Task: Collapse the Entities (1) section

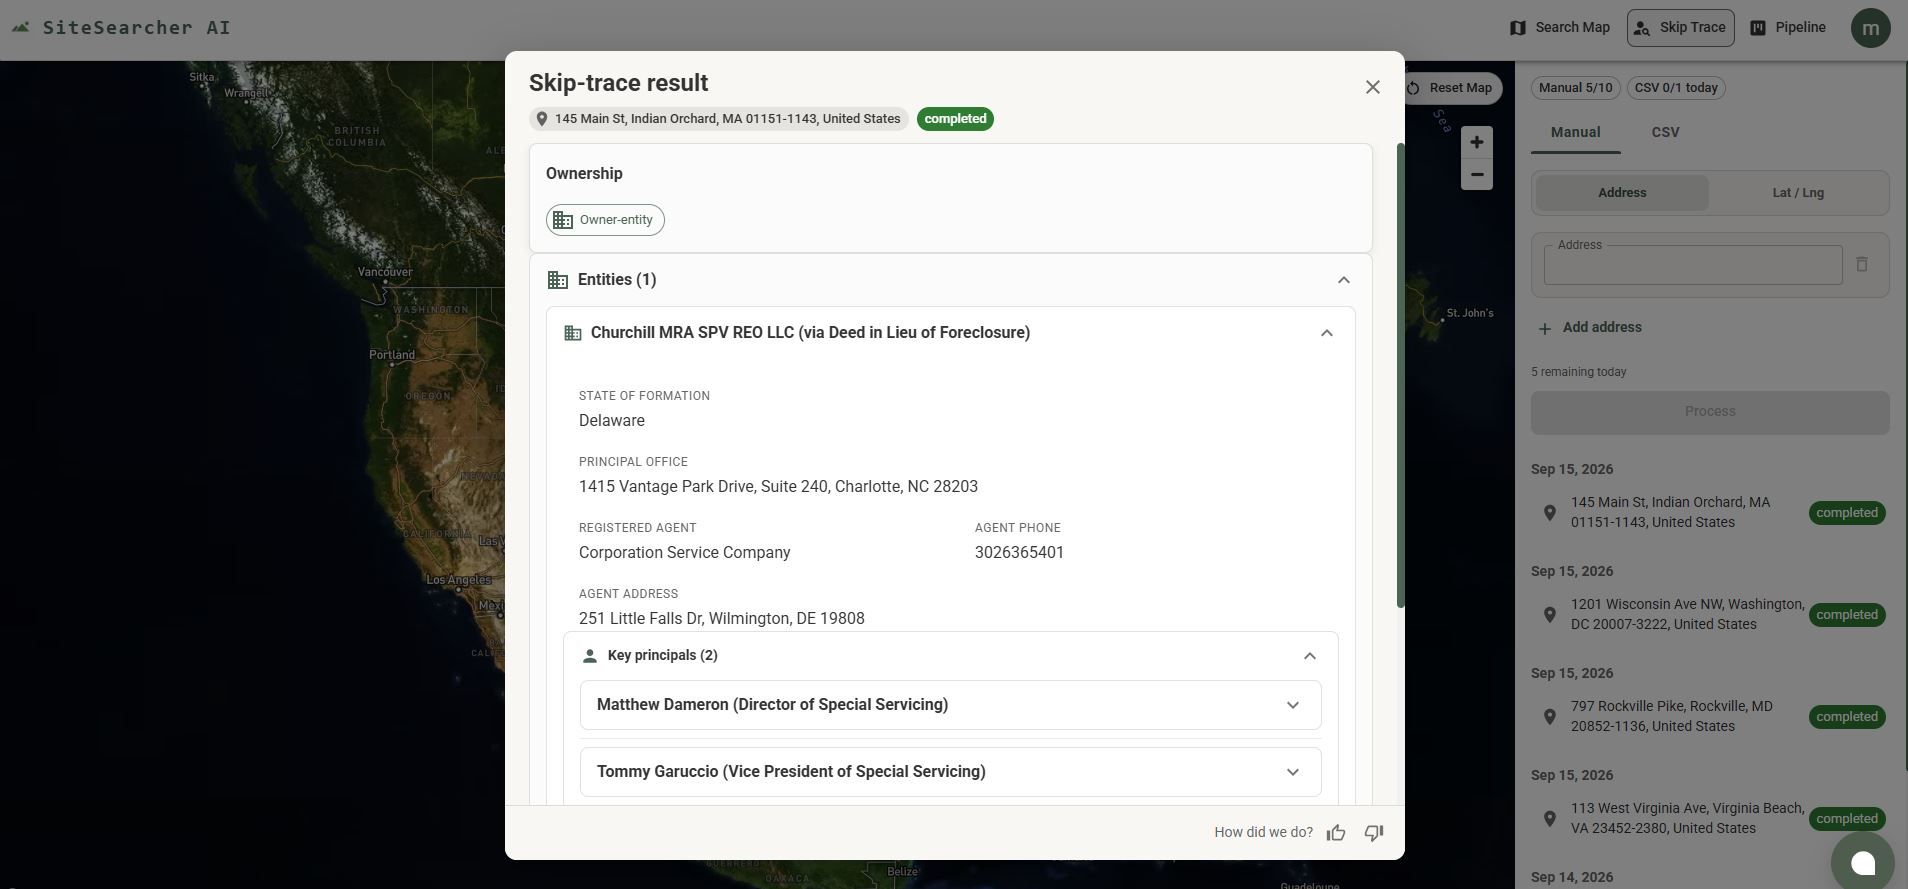Action: point(1343,280)
